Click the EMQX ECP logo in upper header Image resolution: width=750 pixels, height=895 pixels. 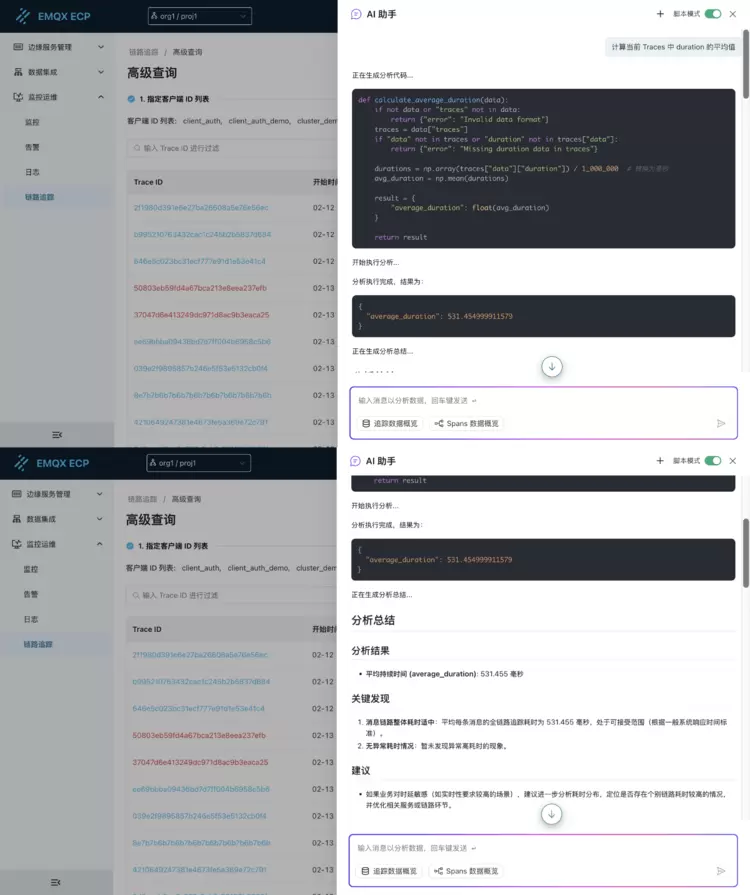pos(52,15)
